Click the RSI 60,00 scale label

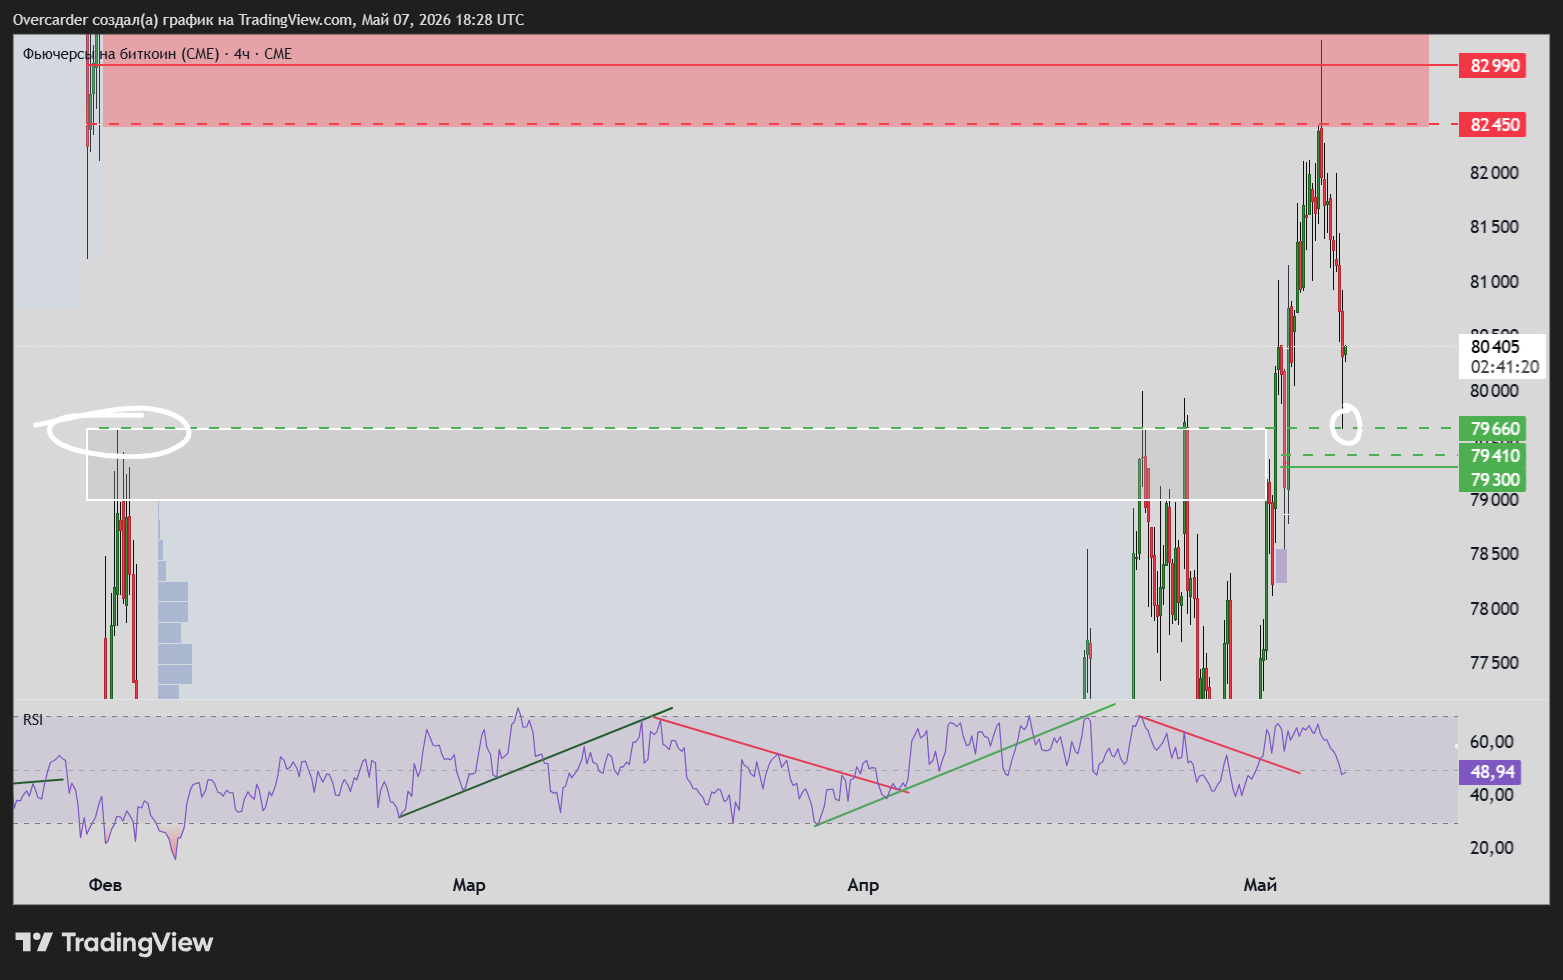1492,742
